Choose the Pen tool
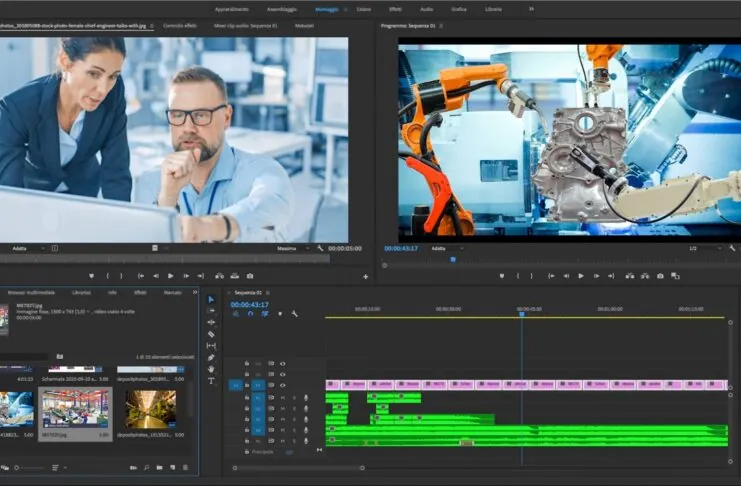 pos(211,357)
